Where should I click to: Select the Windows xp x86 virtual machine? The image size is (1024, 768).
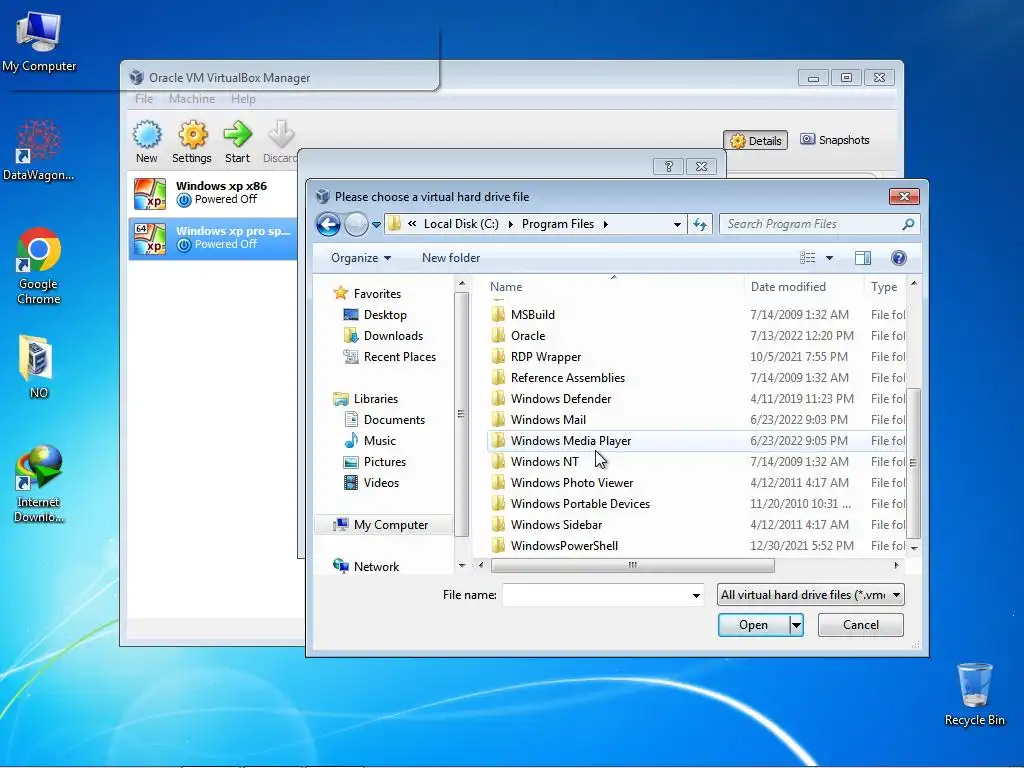click(x=212, y=193)
